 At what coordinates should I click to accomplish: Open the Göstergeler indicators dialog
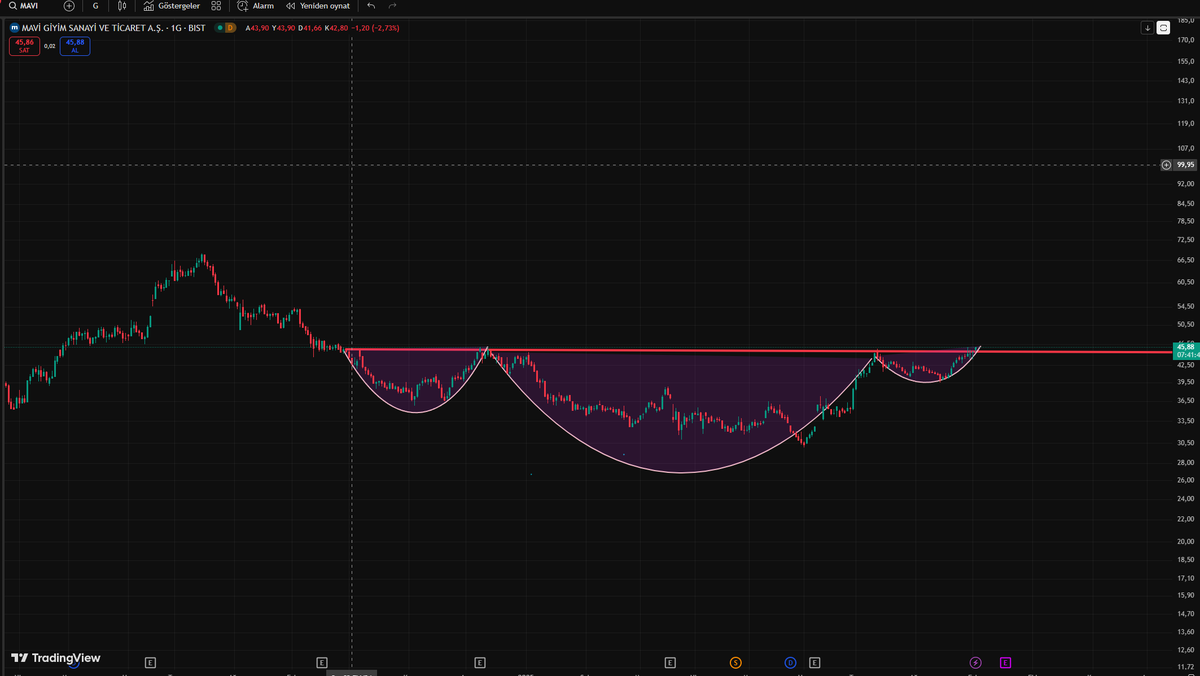172,6
